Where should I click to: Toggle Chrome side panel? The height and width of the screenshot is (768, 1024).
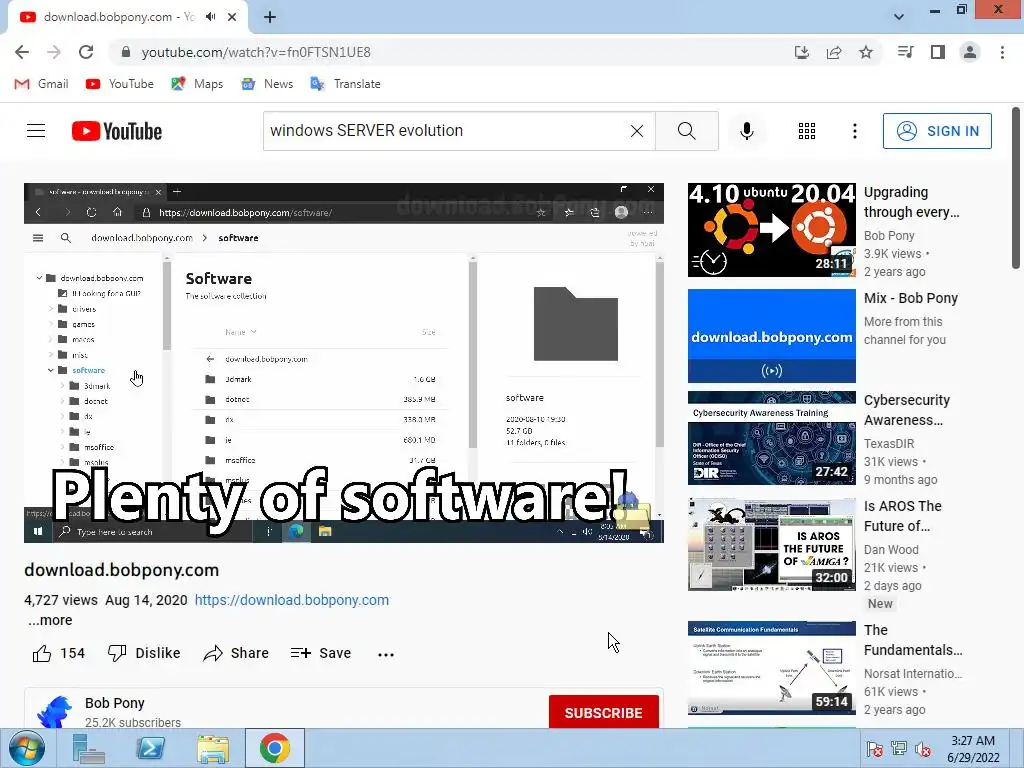point(938,52)
